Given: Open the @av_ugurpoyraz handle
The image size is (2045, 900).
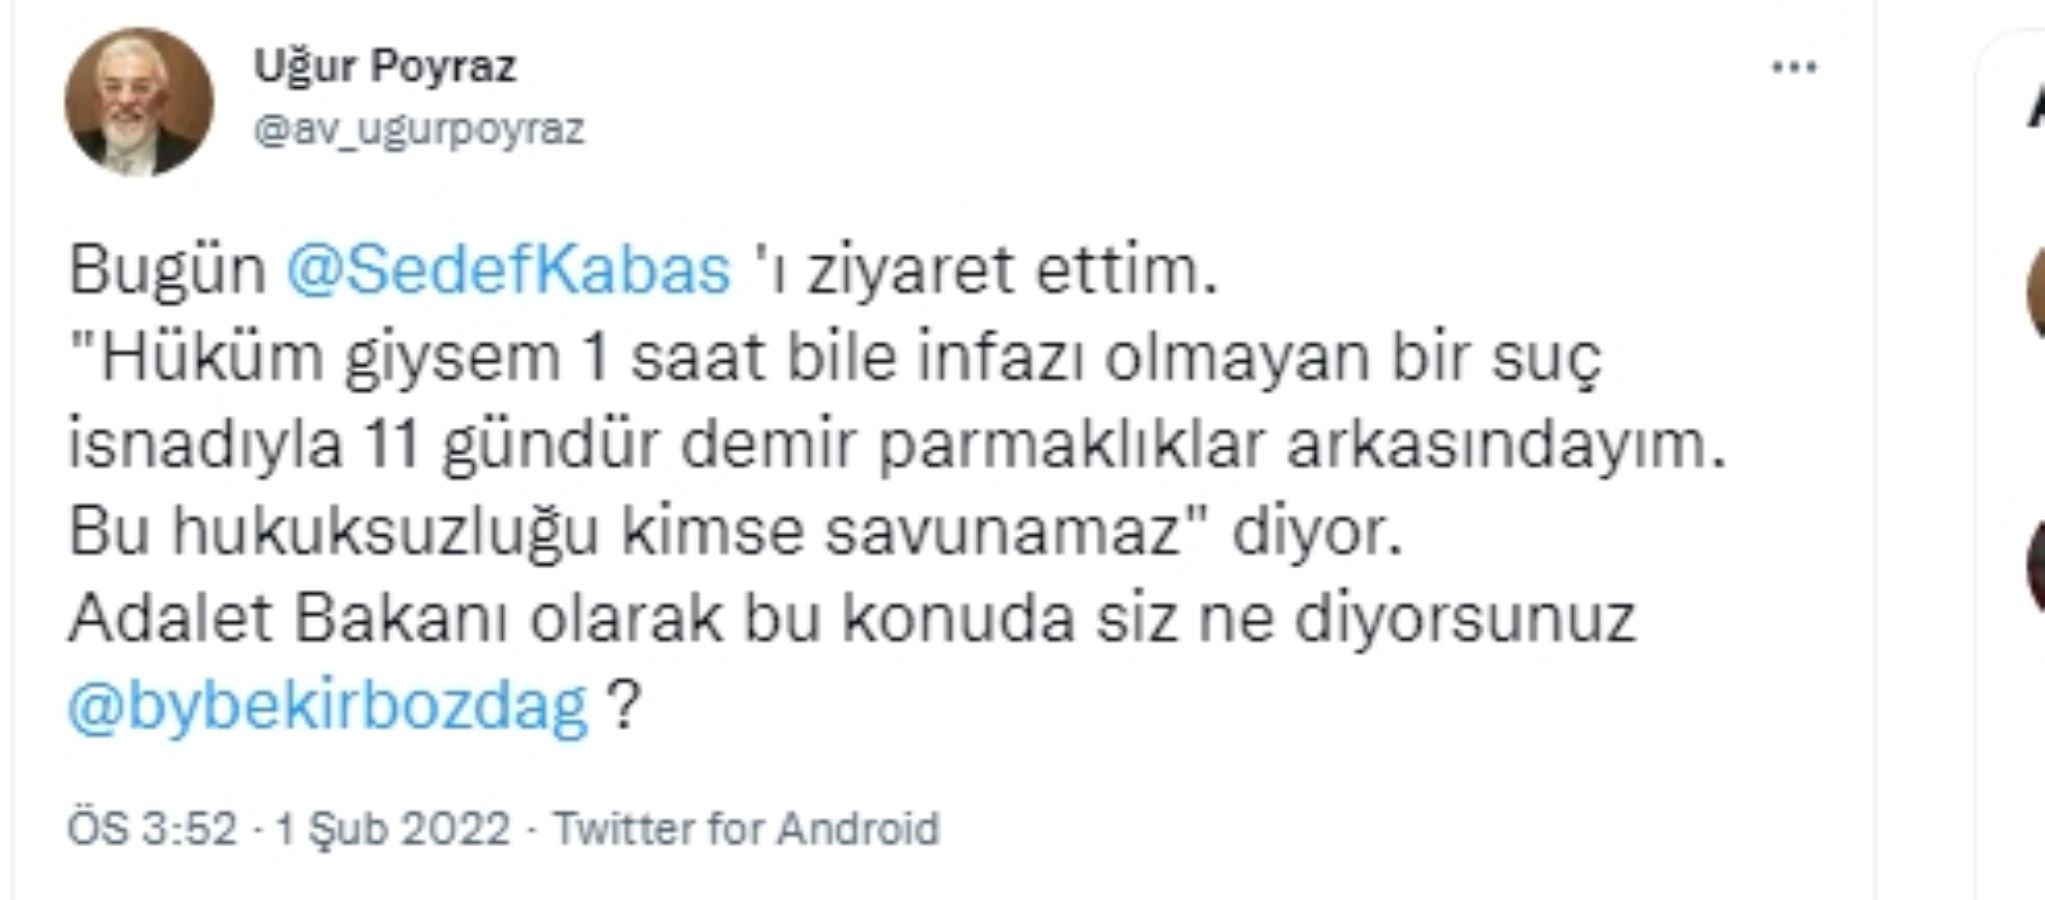Looking at the screenshot, I should tap(425, 128).
